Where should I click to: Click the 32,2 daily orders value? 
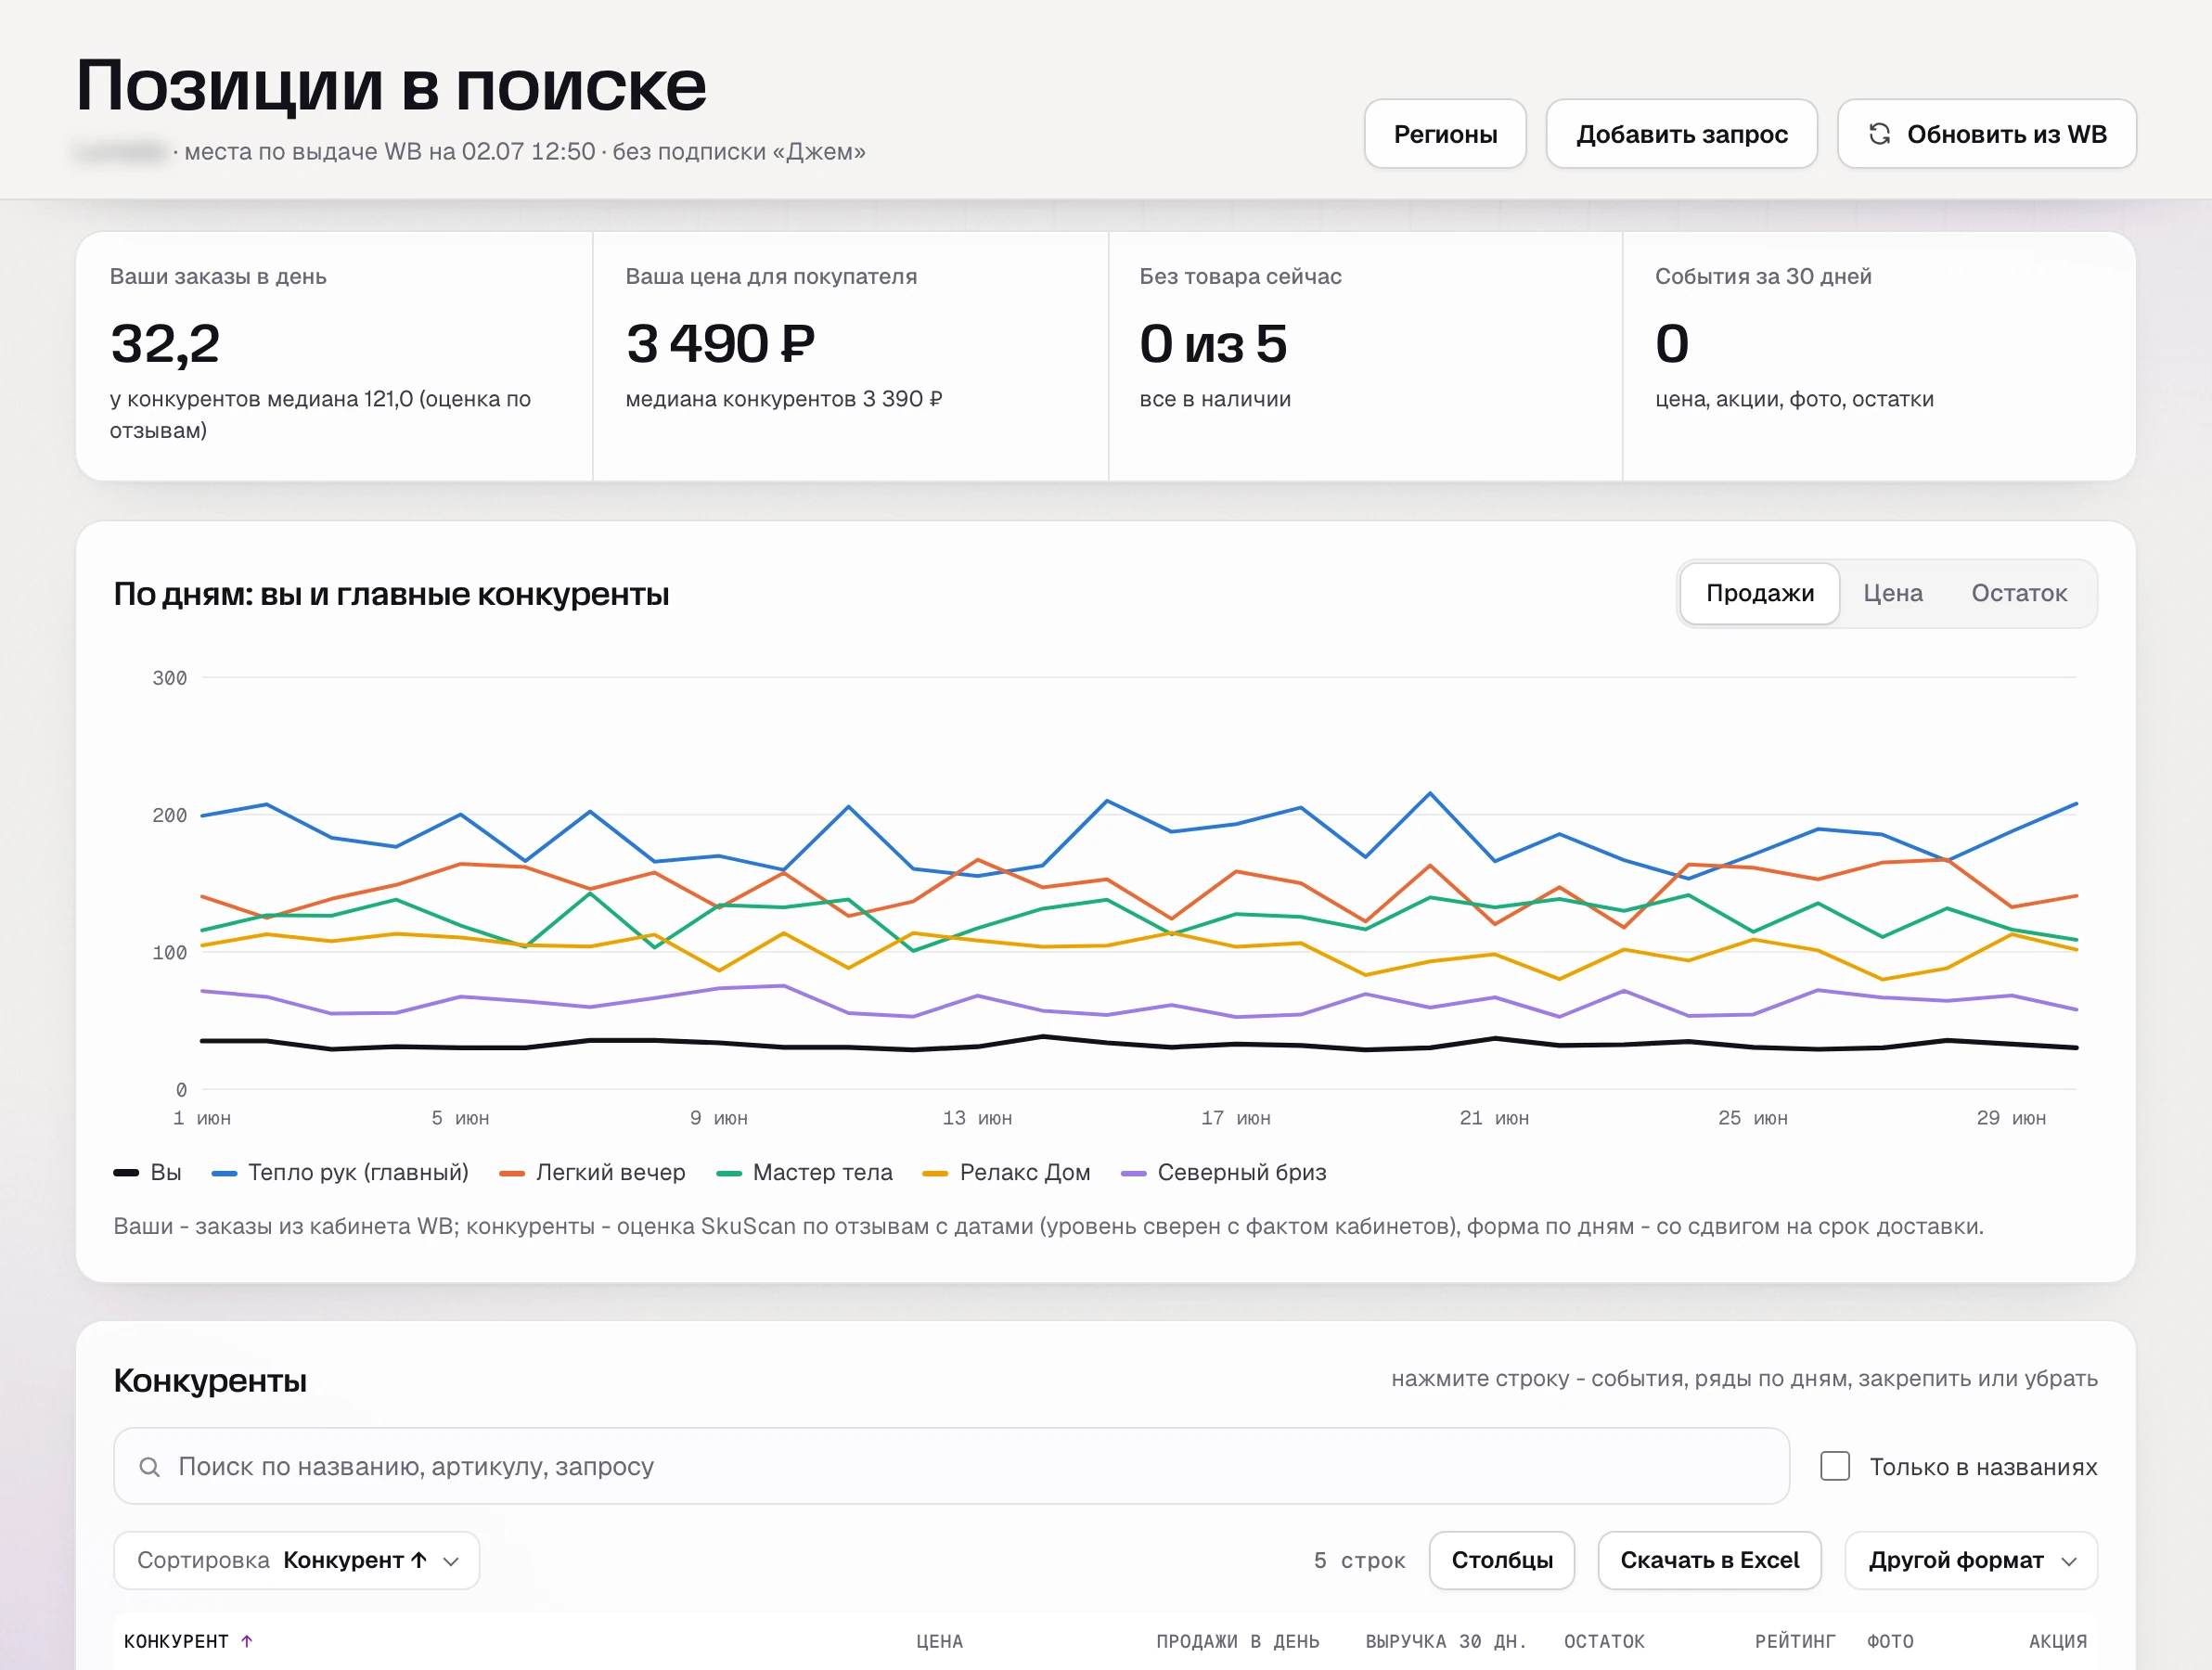click(x=165, y=344)
